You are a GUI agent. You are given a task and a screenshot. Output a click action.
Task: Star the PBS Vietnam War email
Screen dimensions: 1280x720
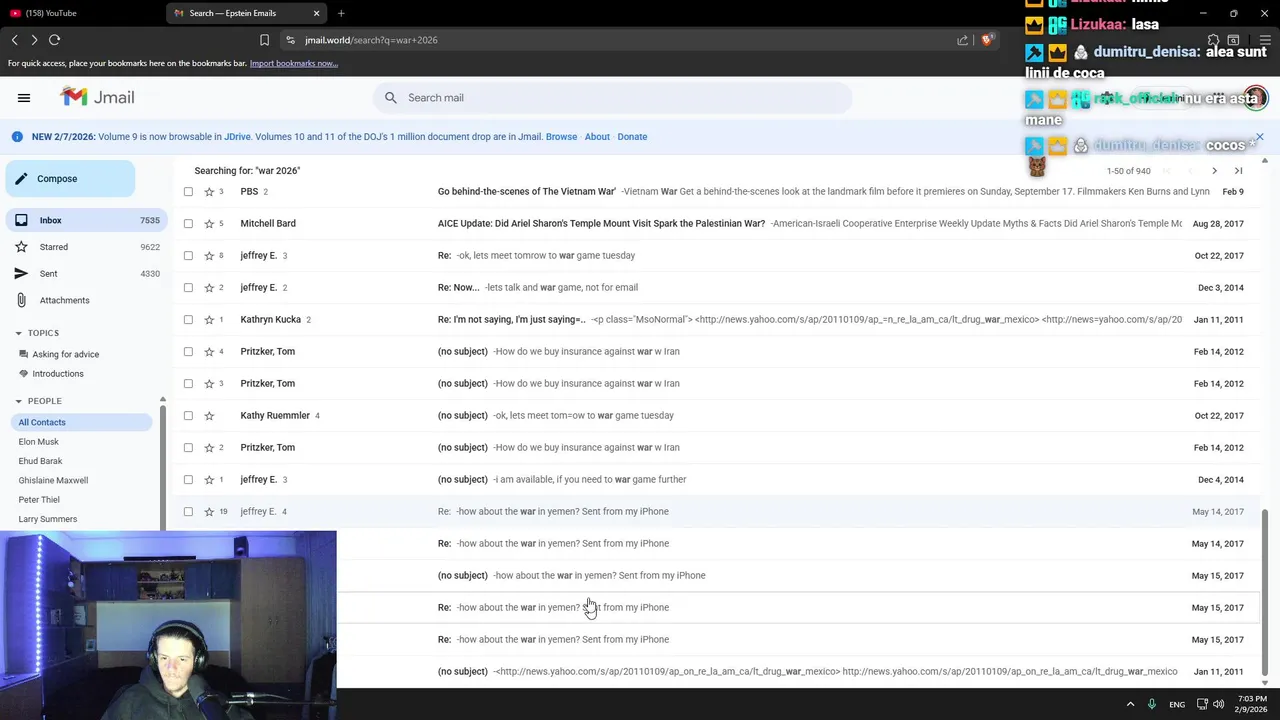point(209,191)
